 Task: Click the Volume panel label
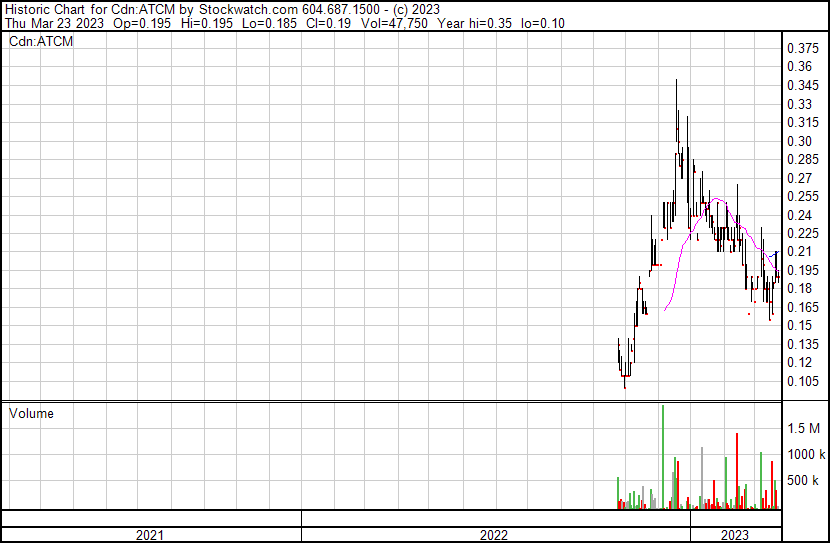(x=31, y=413)
